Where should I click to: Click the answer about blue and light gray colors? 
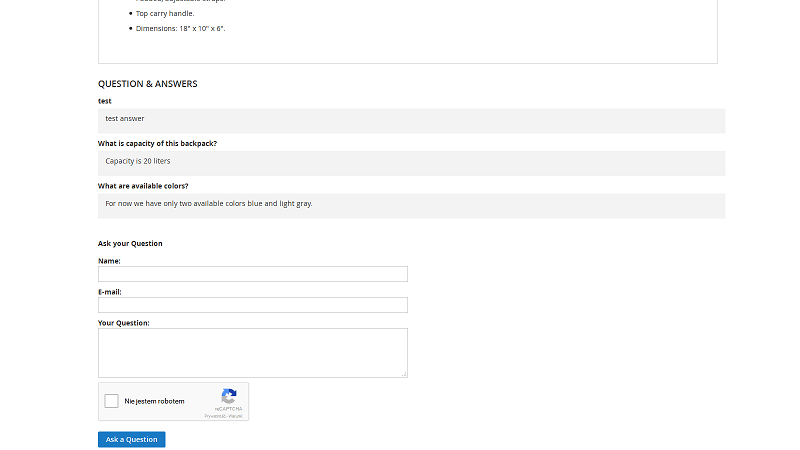(x=209, y=204)
